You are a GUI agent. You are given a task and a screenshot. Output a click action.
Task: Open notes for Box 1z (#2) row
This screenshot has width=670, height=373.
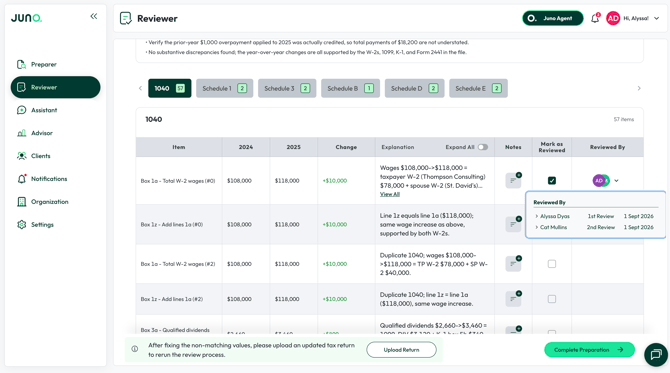pos(513,299)
